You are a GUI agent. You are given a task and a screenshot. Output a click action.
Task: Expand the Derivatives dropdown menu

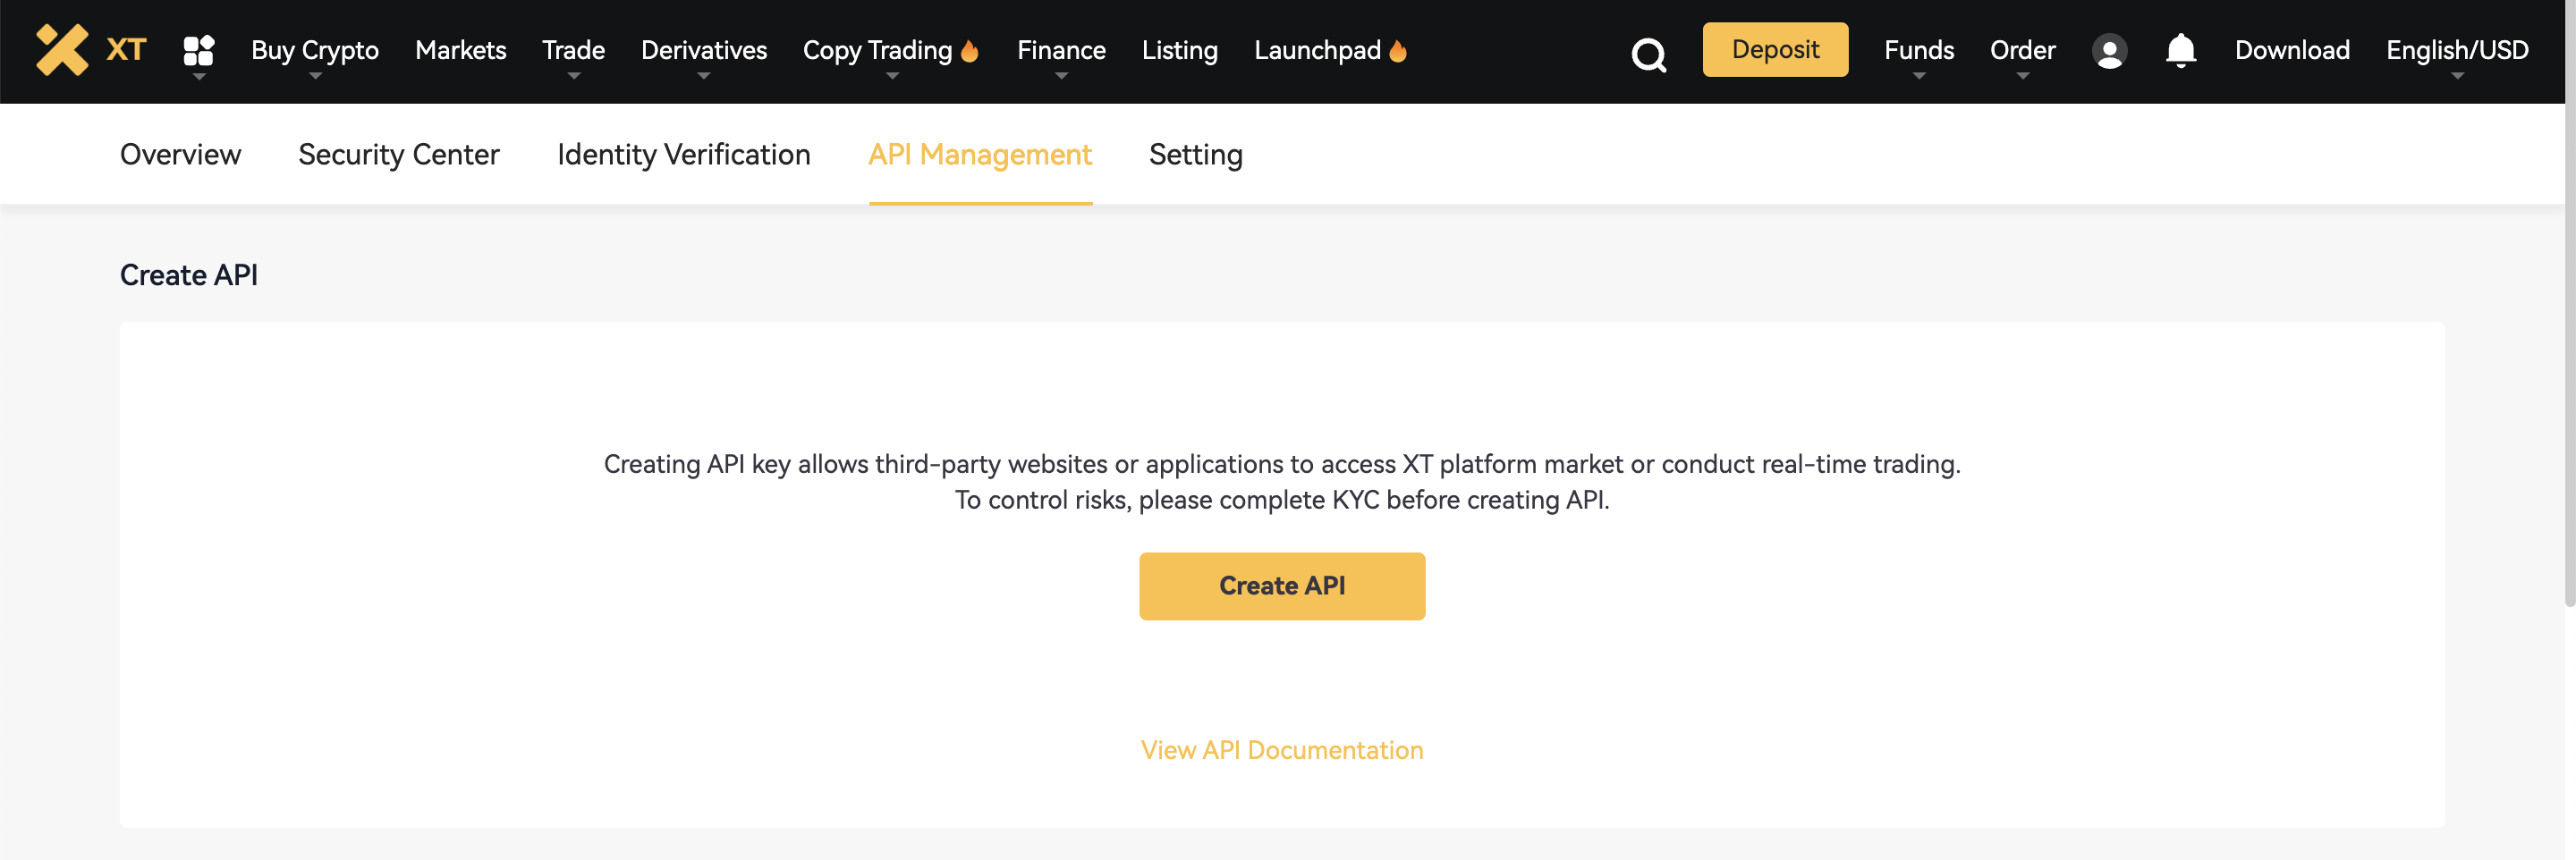pos(703,51)
